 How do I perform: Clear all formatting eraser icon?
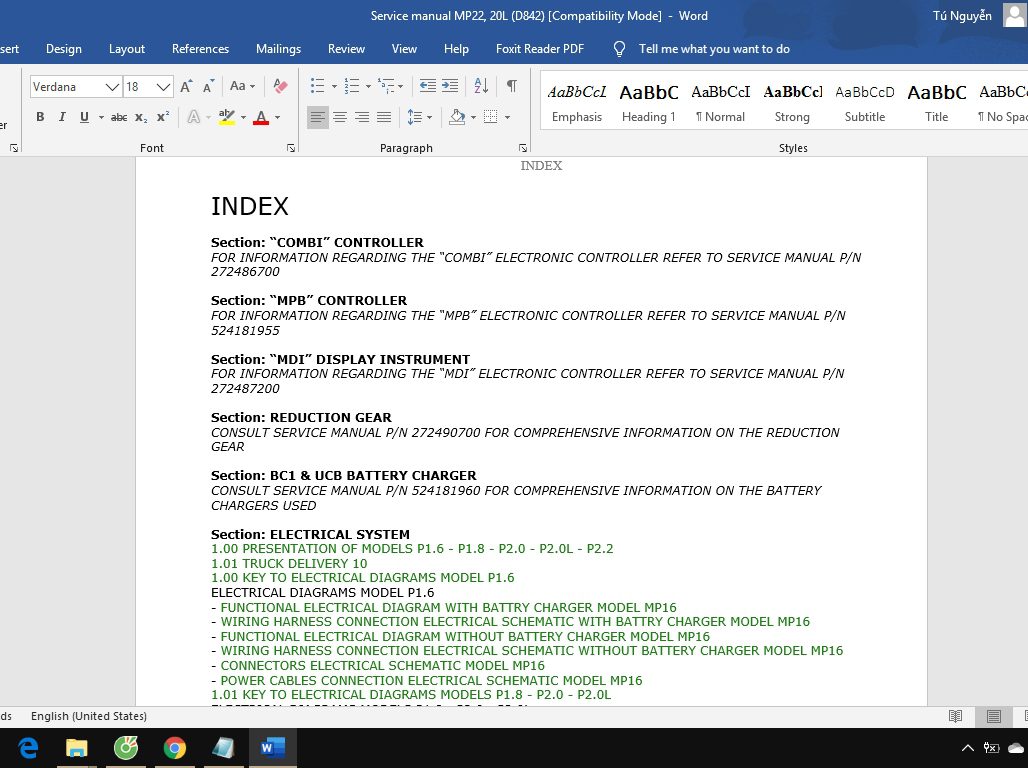click(281, 86)
